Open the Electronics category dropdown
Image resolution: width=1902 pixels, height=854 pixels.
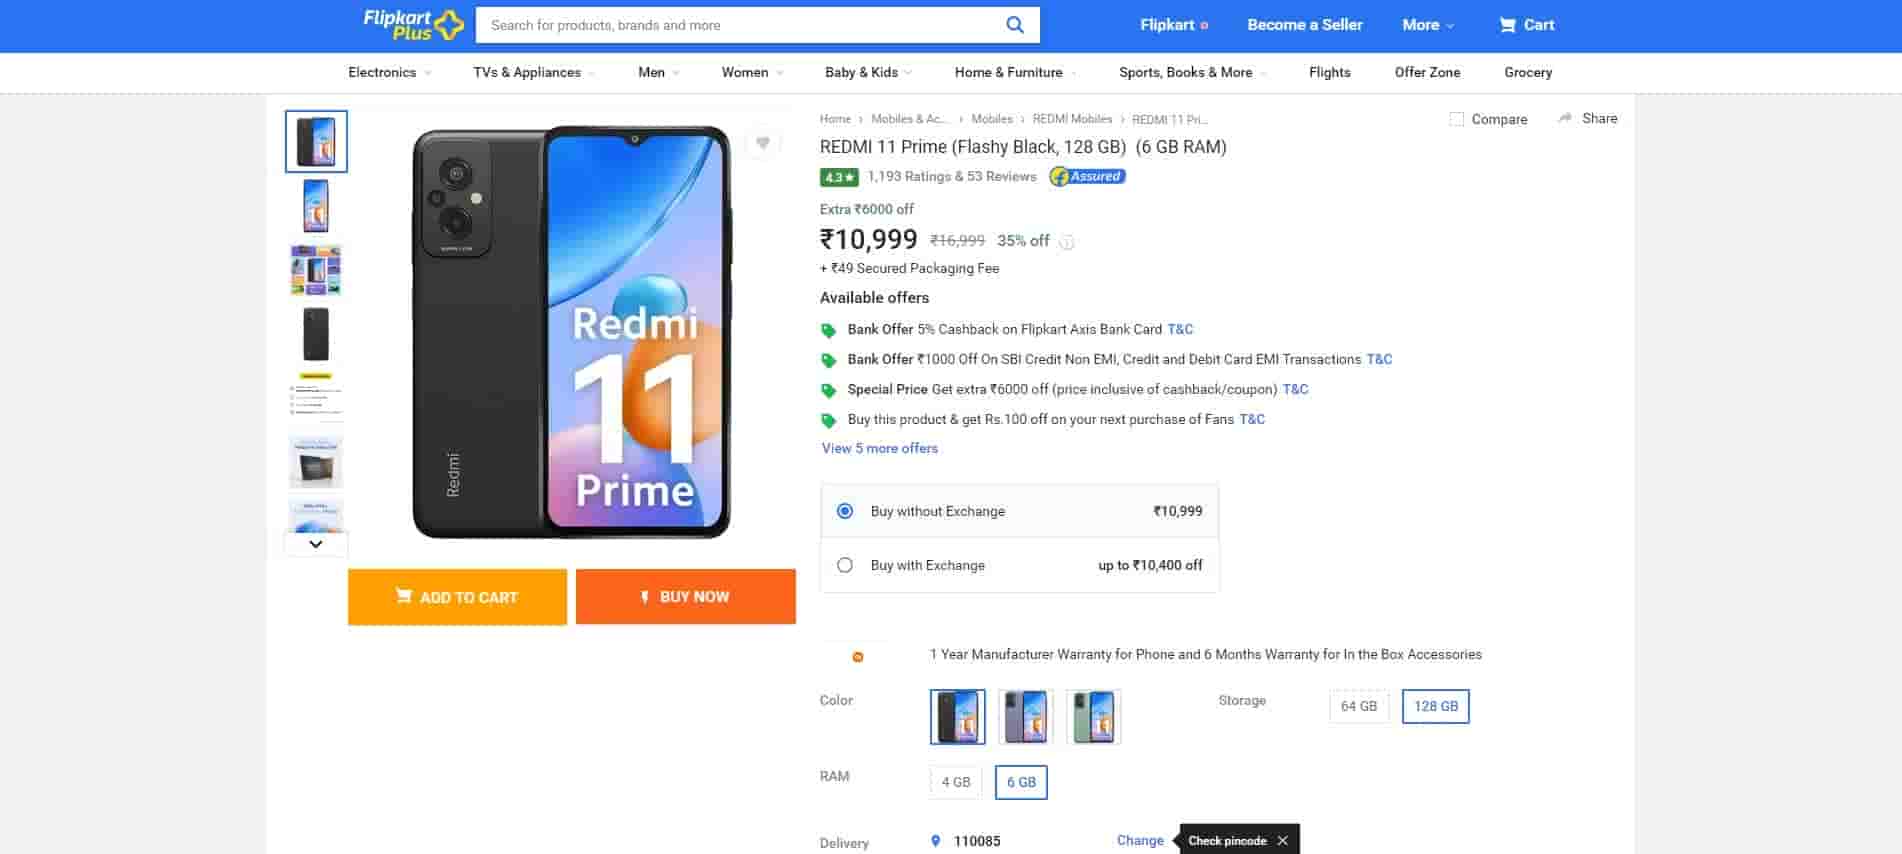pos(389,72)
